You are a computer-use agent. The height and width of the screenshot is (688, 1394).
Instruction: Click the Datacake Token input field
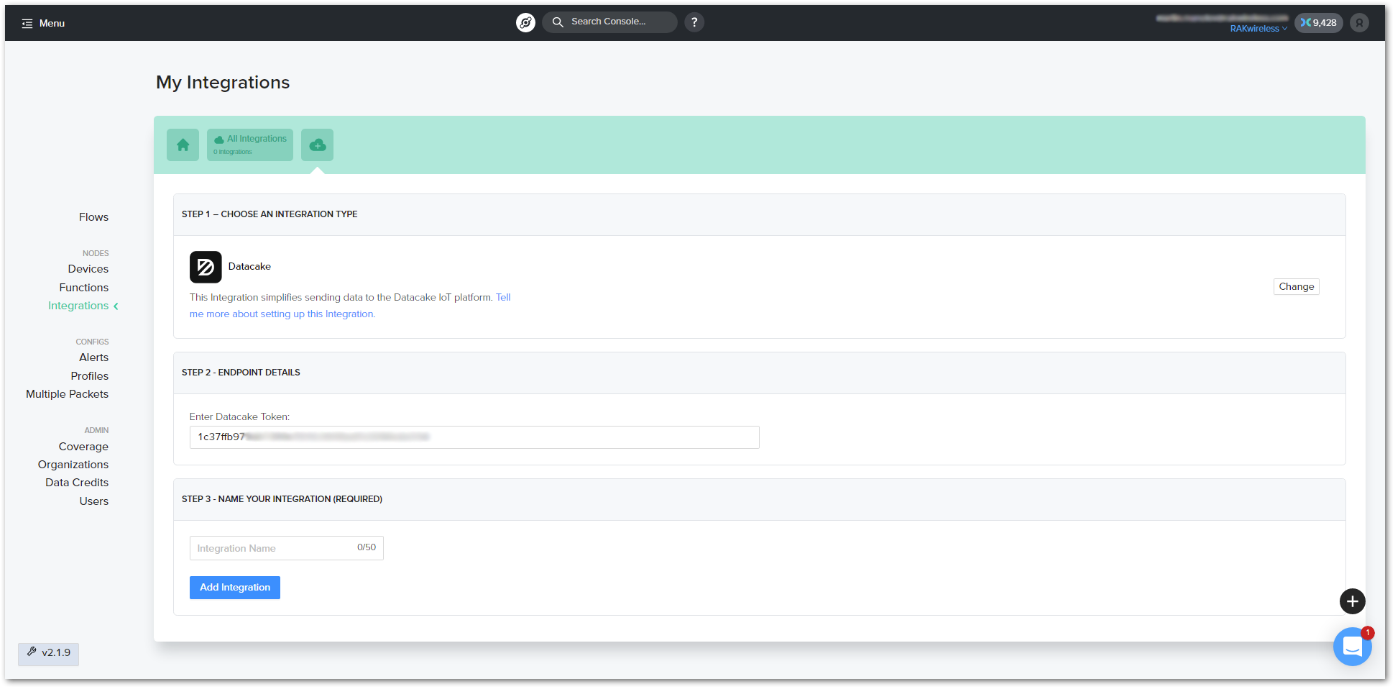(474, 437)
